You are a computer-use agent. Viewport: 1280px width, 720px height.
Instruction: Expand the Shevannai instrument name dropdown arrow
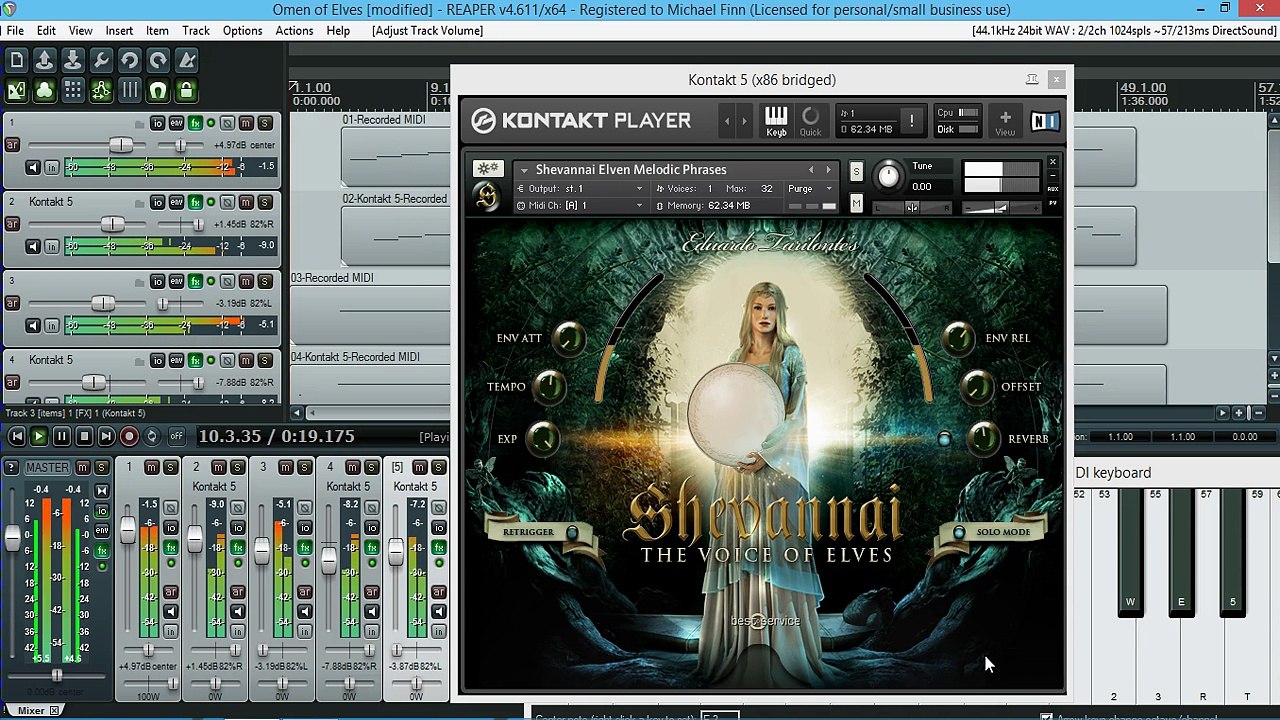point(524,170)
